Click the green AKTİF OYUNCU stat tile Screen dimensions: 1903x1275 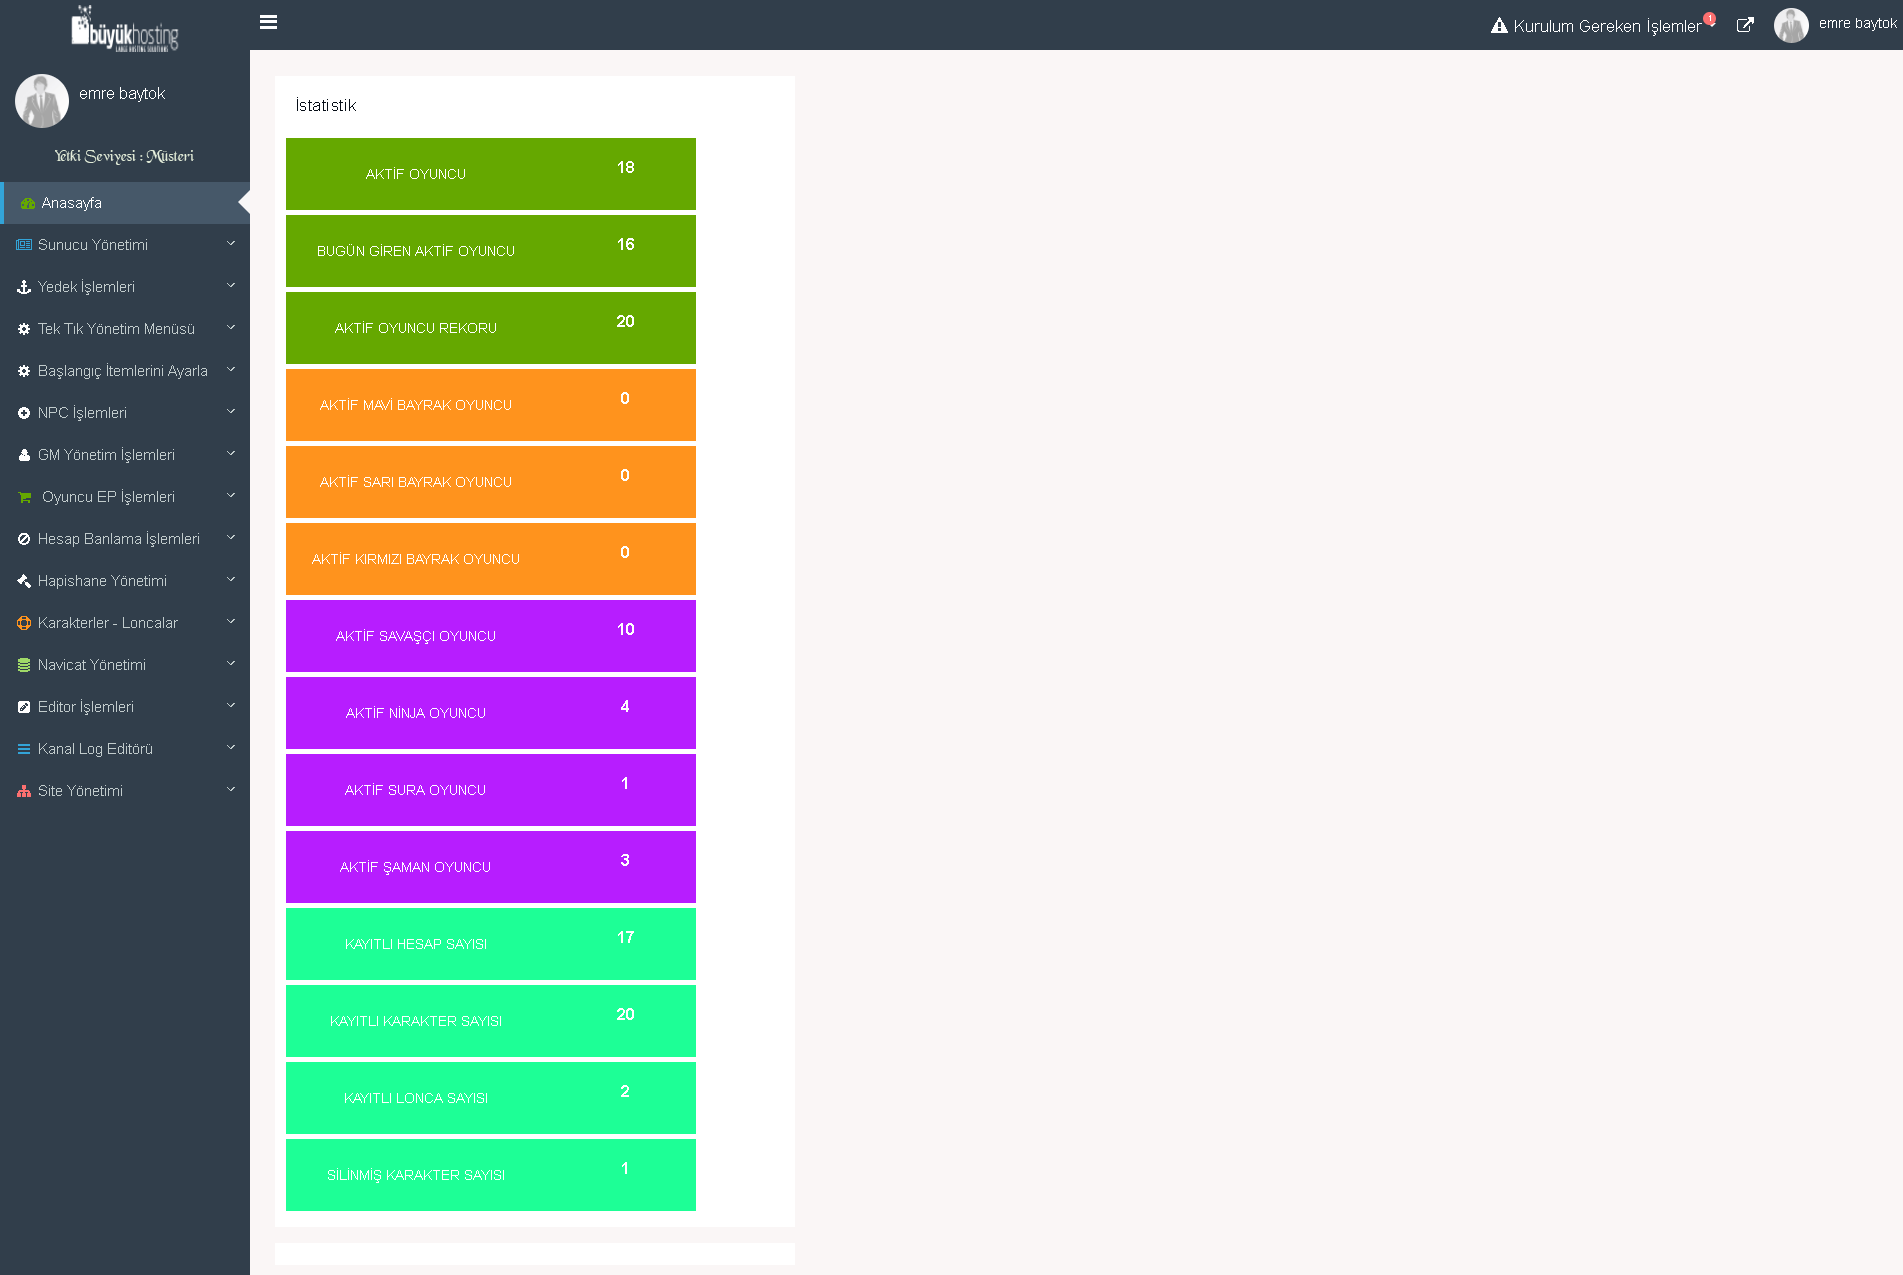pyautogui.click(x=490, y=174)
